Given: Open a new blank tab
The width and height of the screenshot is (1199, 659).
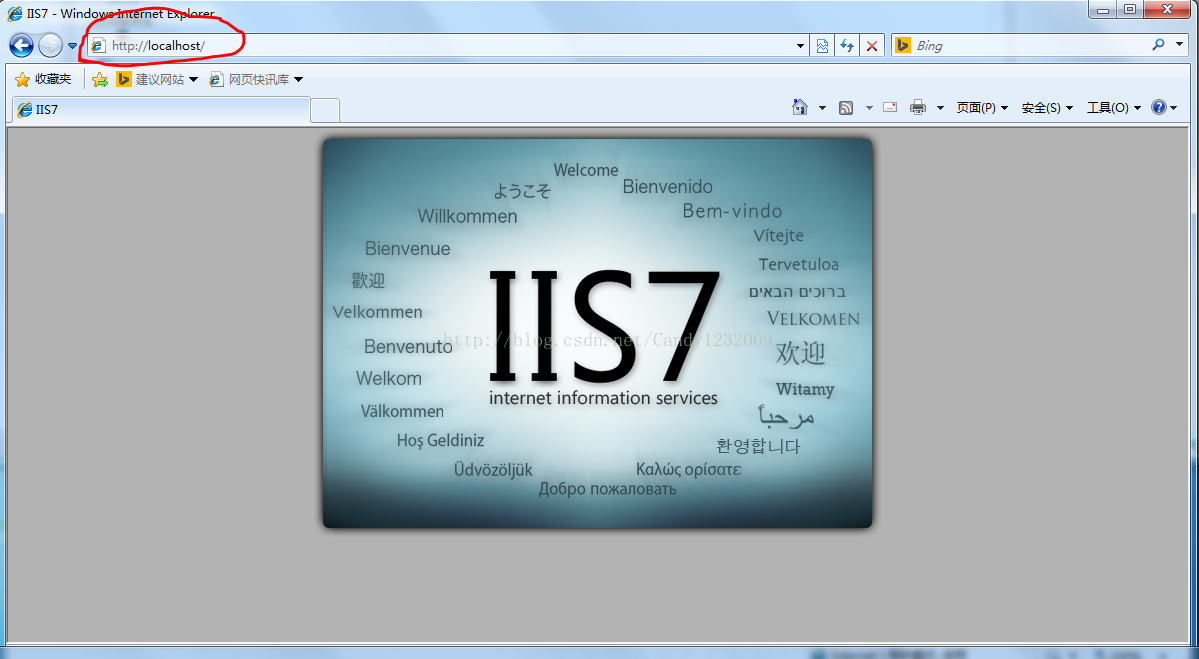Looking at the screenshot, I should tap(325, 110).
